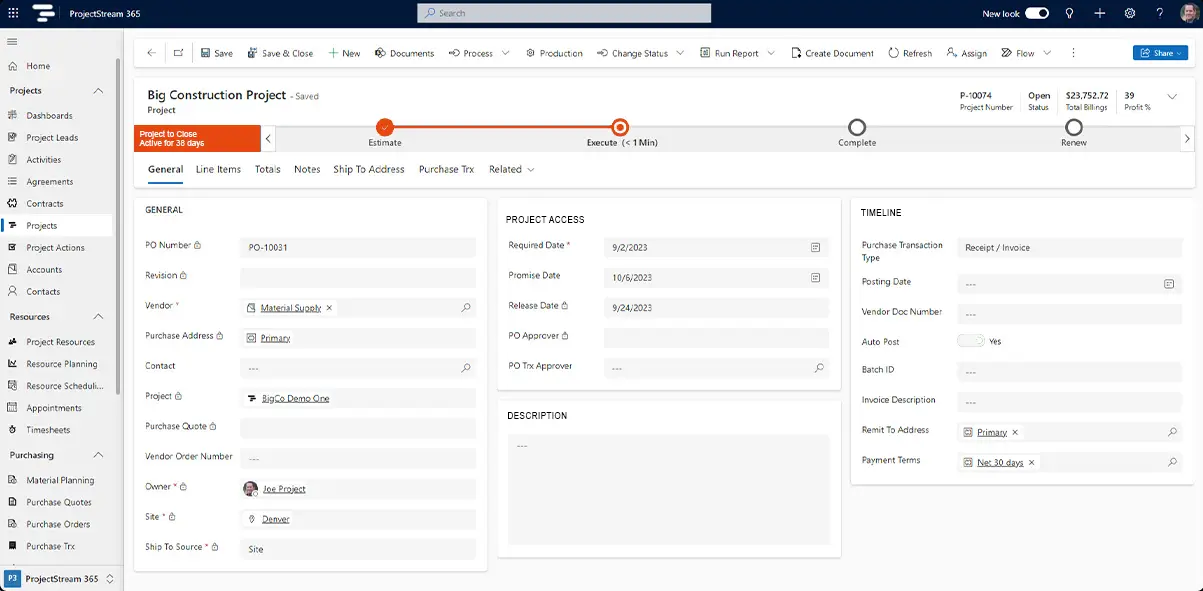Open Change Status dropdown

click(680, 53)
